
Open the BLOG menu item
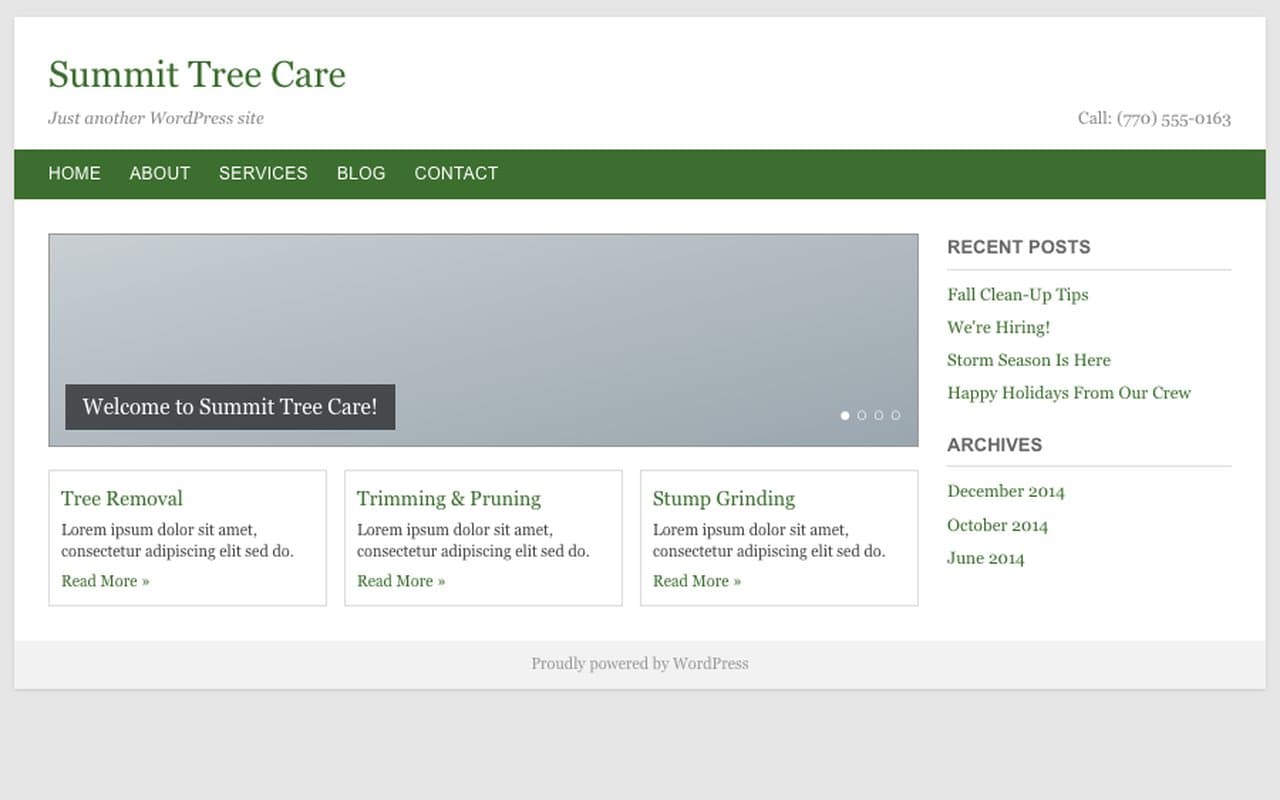(x=361, y=173)
